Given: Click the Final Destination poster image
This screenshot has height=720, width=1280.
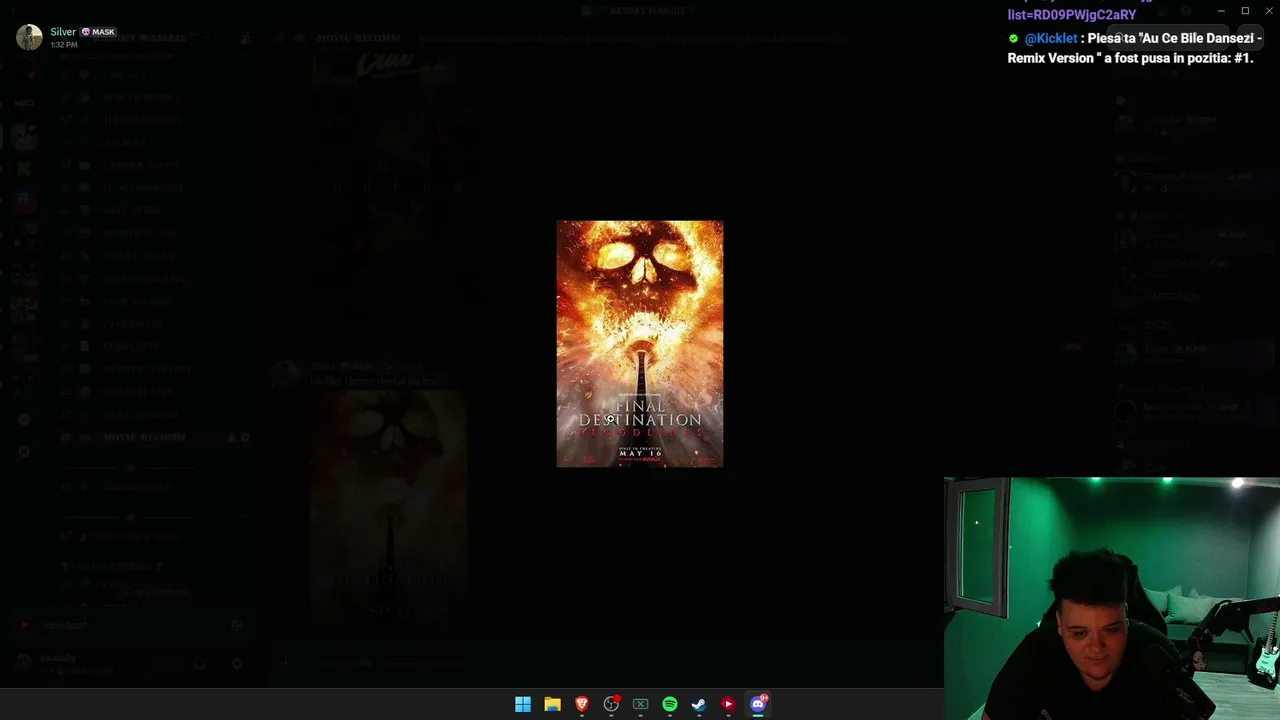Looking at the screenshot, I should click(640, 344).
